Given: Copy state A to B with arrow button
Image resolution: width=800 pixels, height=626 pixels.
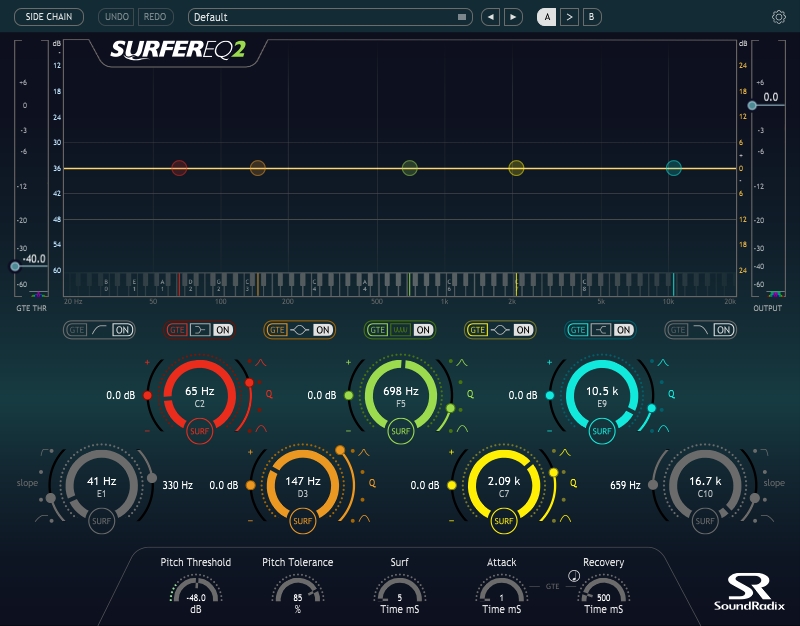Looking at the screenshot, I should click(x=569, y=17).
